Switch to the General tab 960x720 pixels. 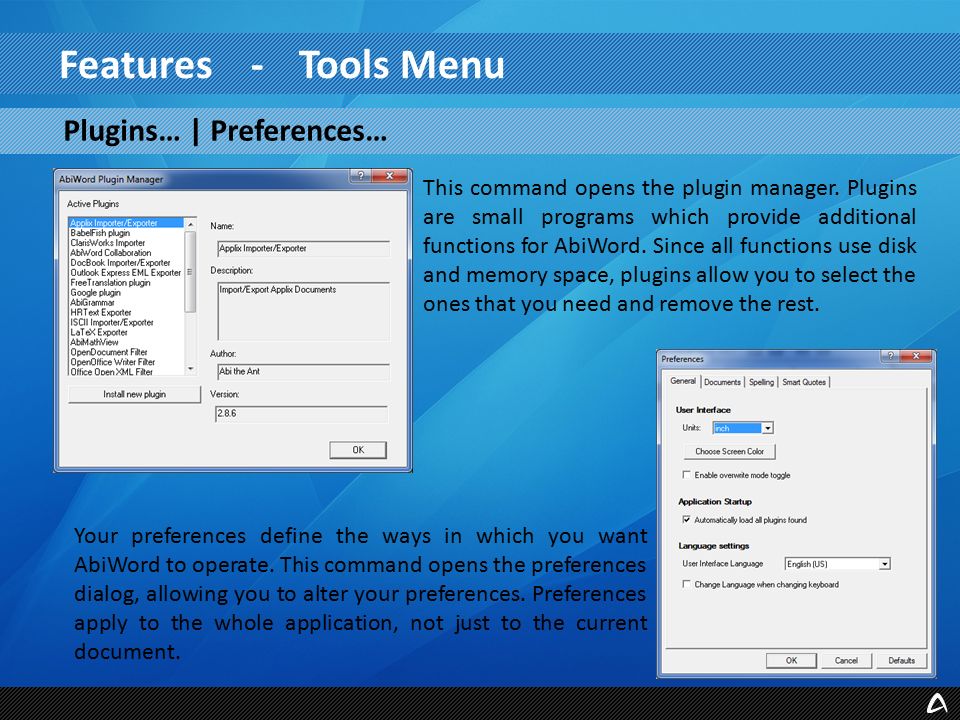click(683, 381)
